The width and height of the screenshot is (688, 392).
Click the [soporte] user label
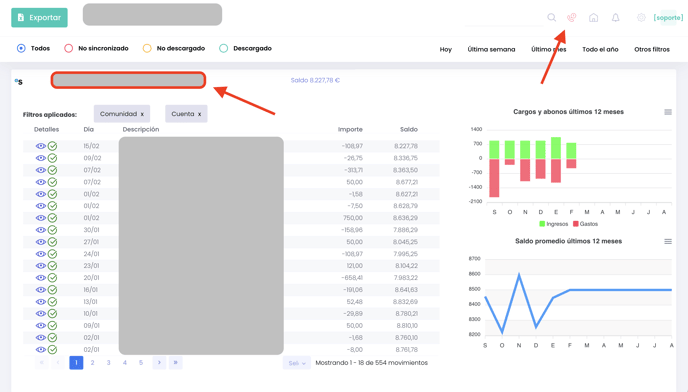(x=668, y=18)
